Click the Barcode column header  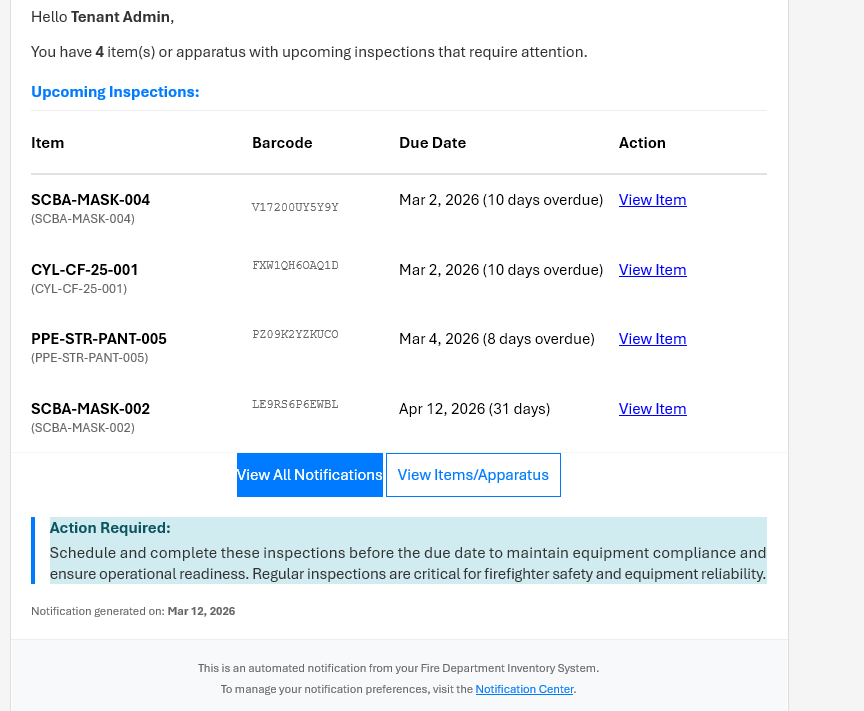coord(282,142)
